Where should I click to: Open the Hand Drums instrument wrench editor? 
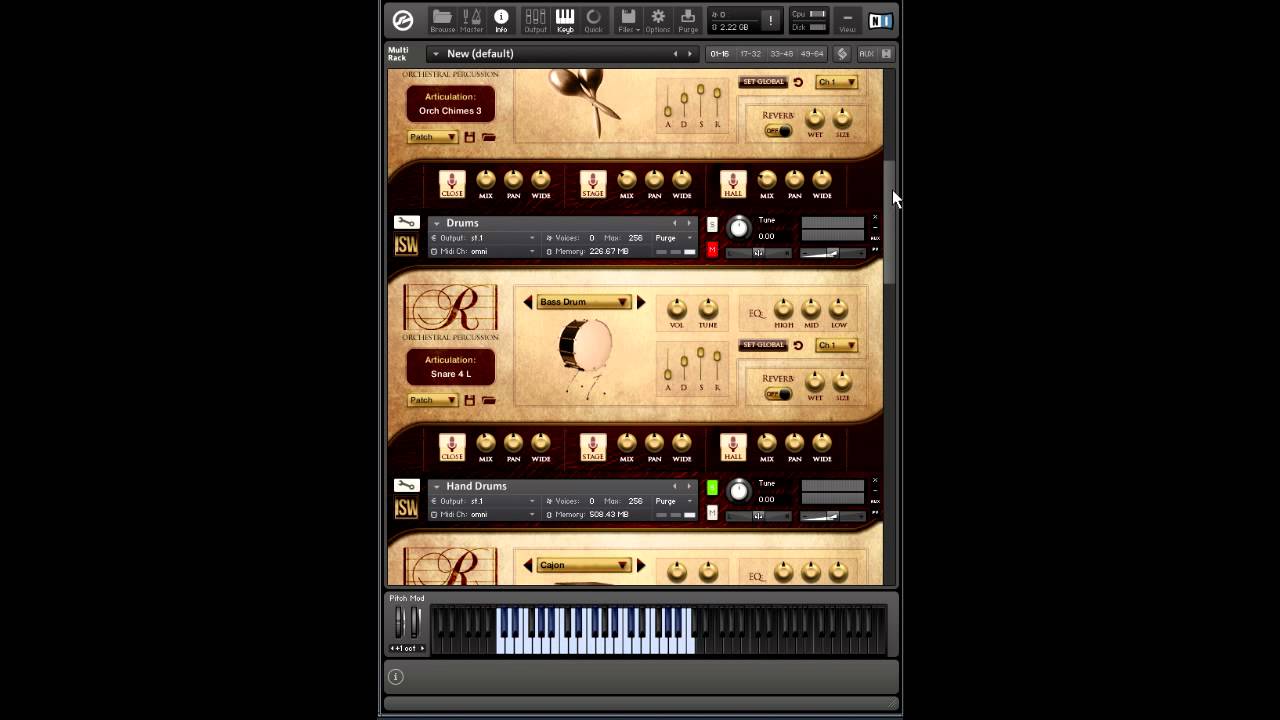pos(406,486)
